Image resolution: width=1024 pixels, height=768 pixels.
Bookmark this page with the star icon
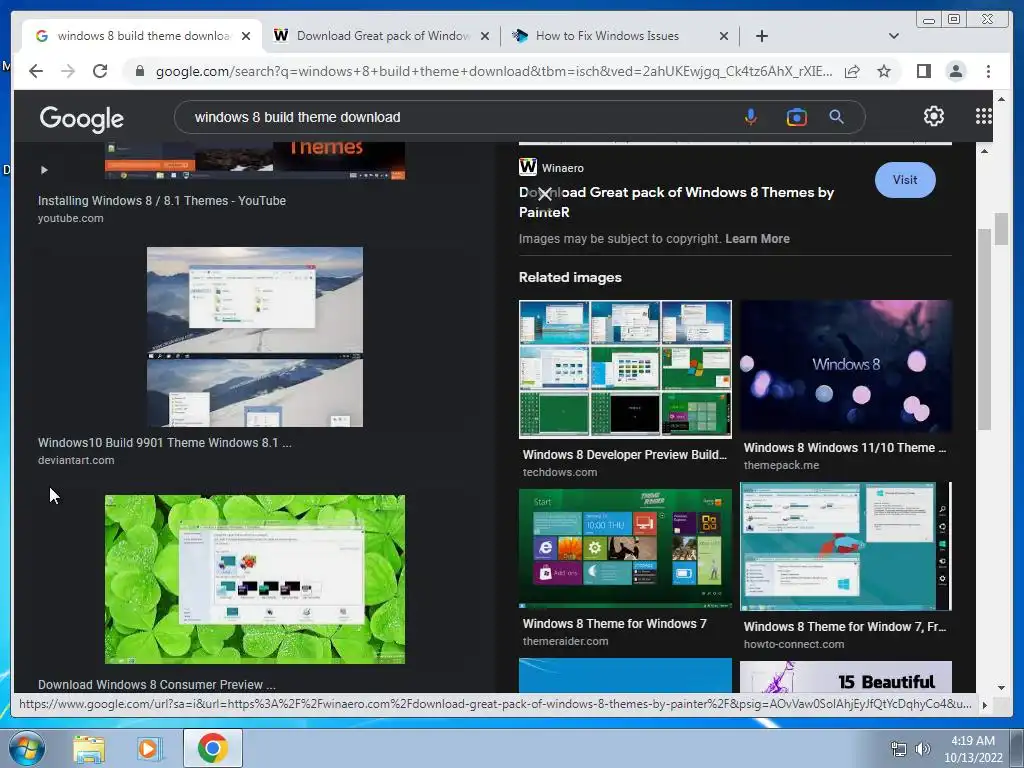(x=884, y=71)
